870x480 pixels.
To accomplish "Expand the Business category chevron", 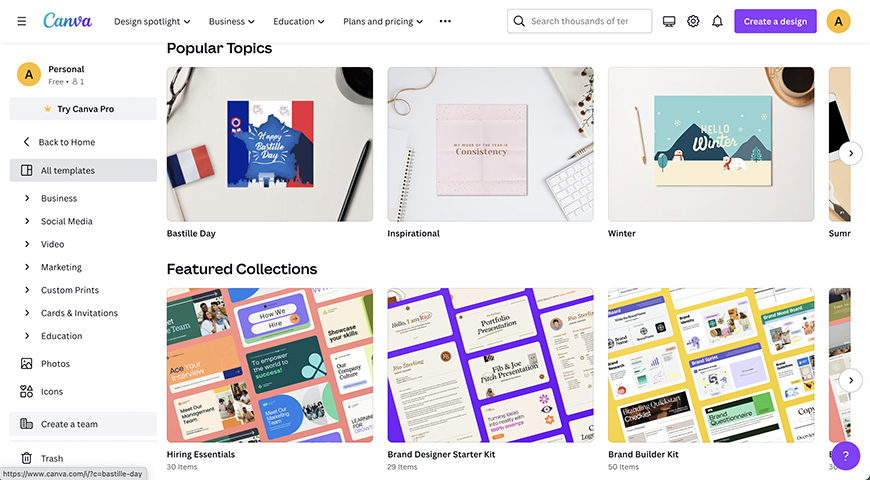I will [x=27, y=198].
